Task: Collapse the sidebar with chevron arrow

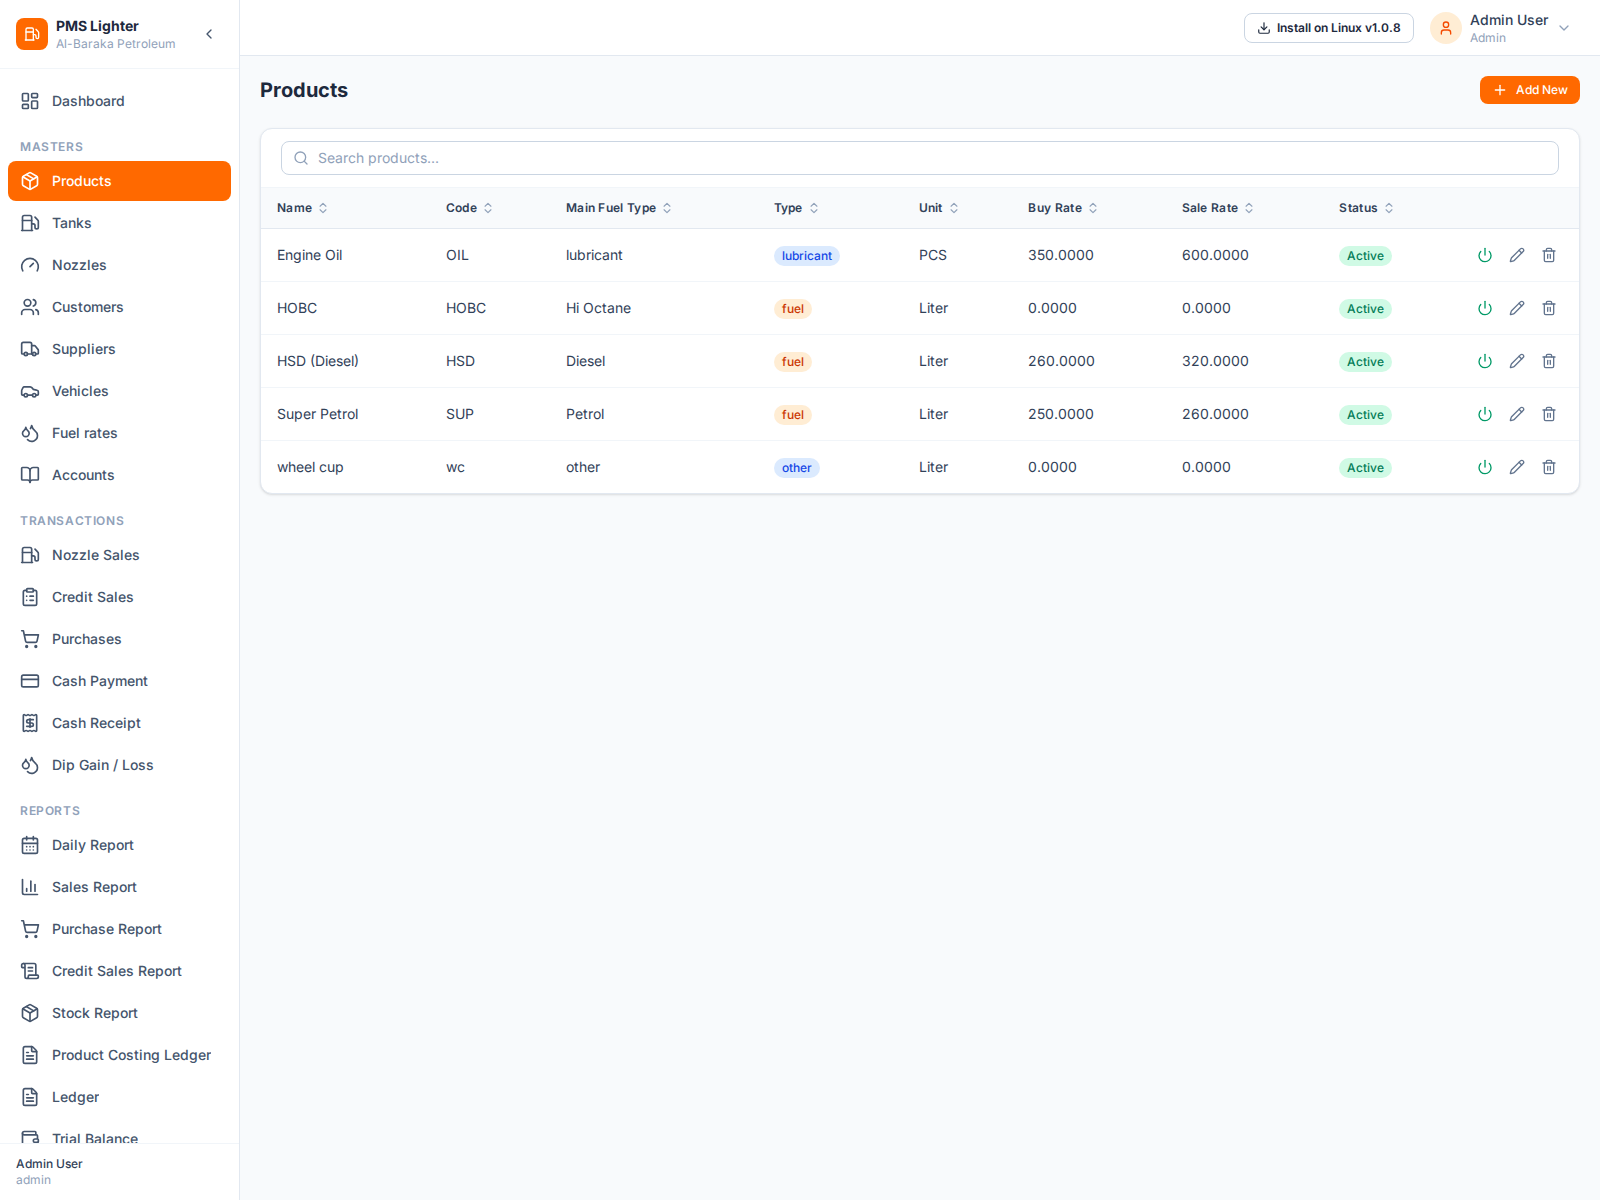Action: click(209, 34)
